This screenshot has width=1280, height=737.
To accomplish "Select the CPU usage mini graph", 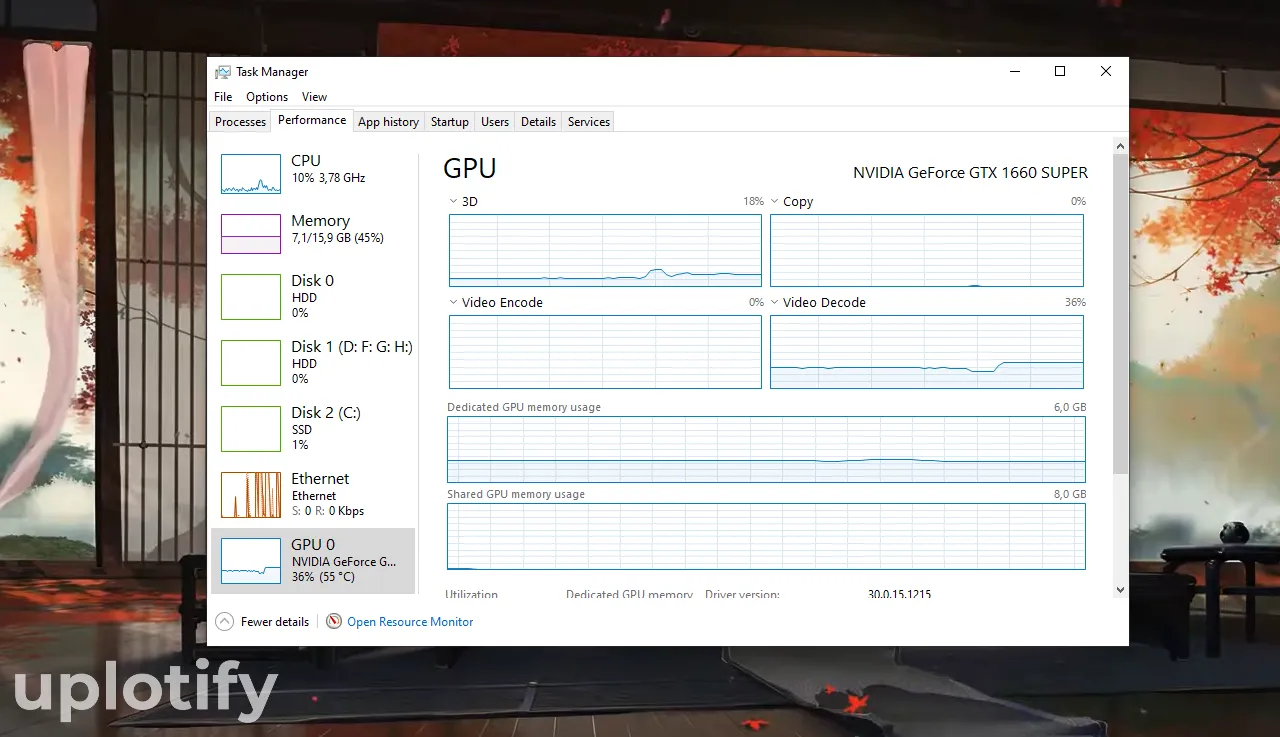I will [x=251, y=174].
